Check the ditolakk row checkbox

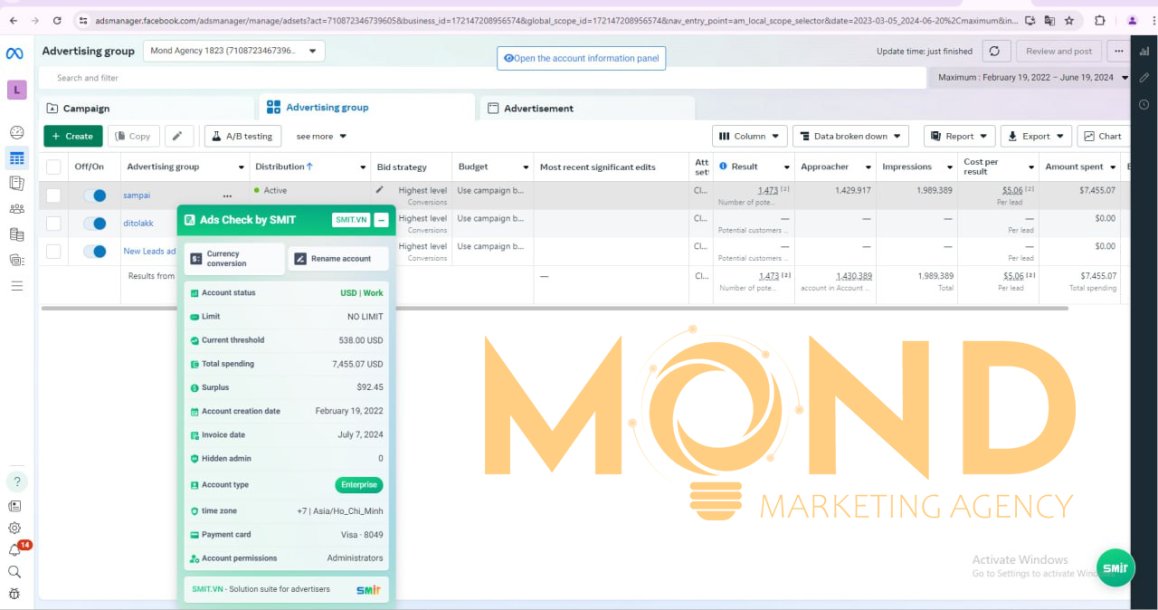[x=53, y=223]
